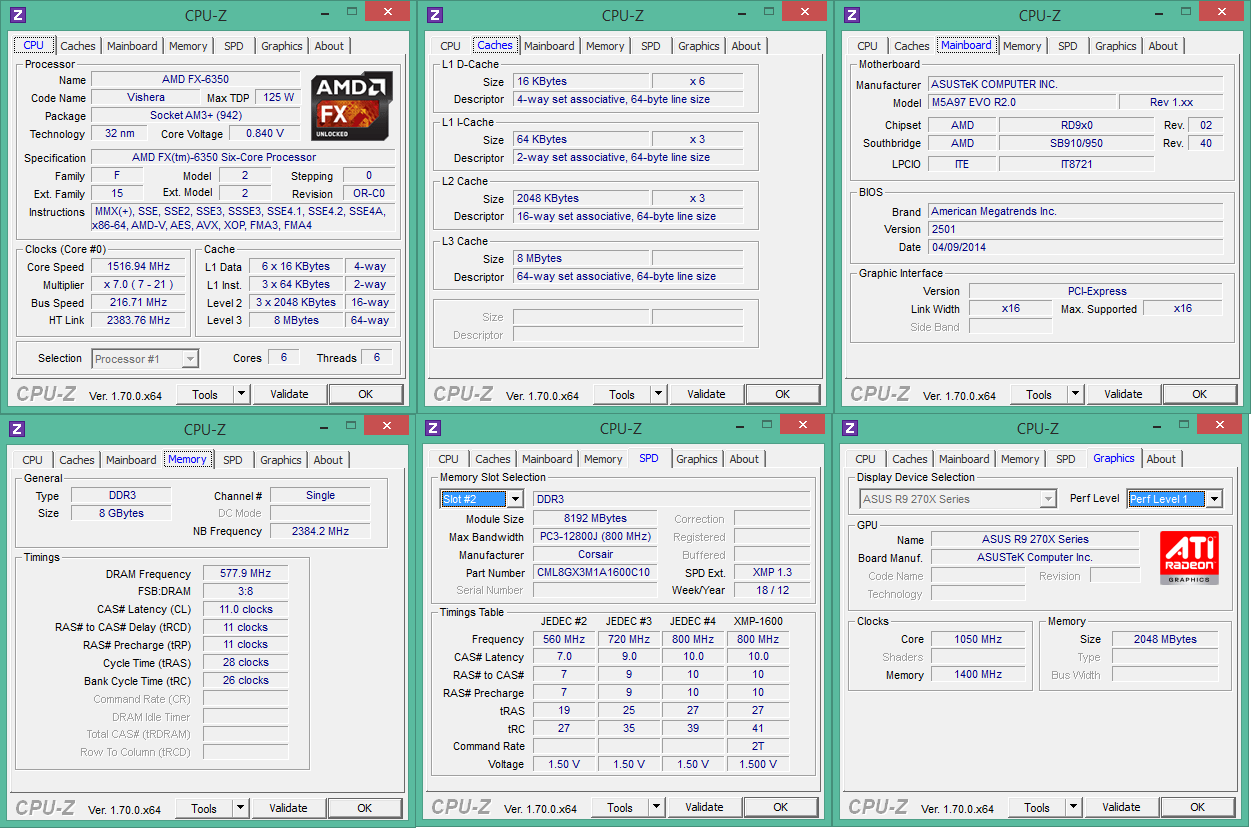Open the Slot #2 memory slot dropdown

click(x=482, y=499)
